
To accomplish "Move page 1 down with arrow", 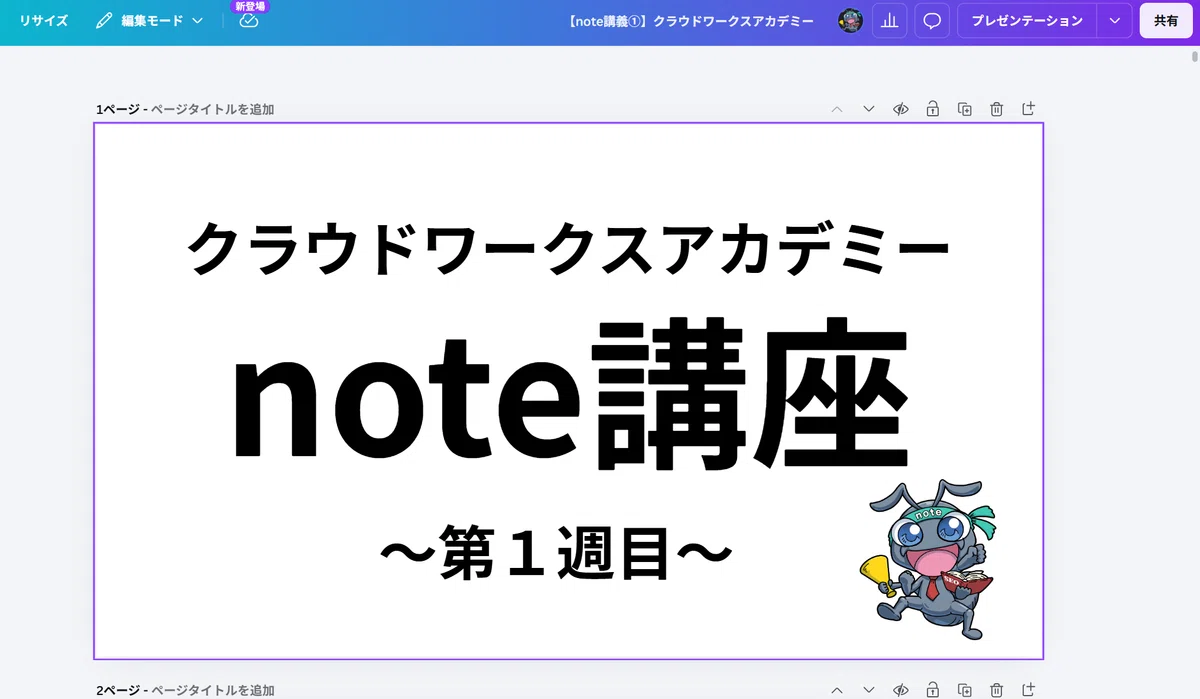I will [869, 109].
